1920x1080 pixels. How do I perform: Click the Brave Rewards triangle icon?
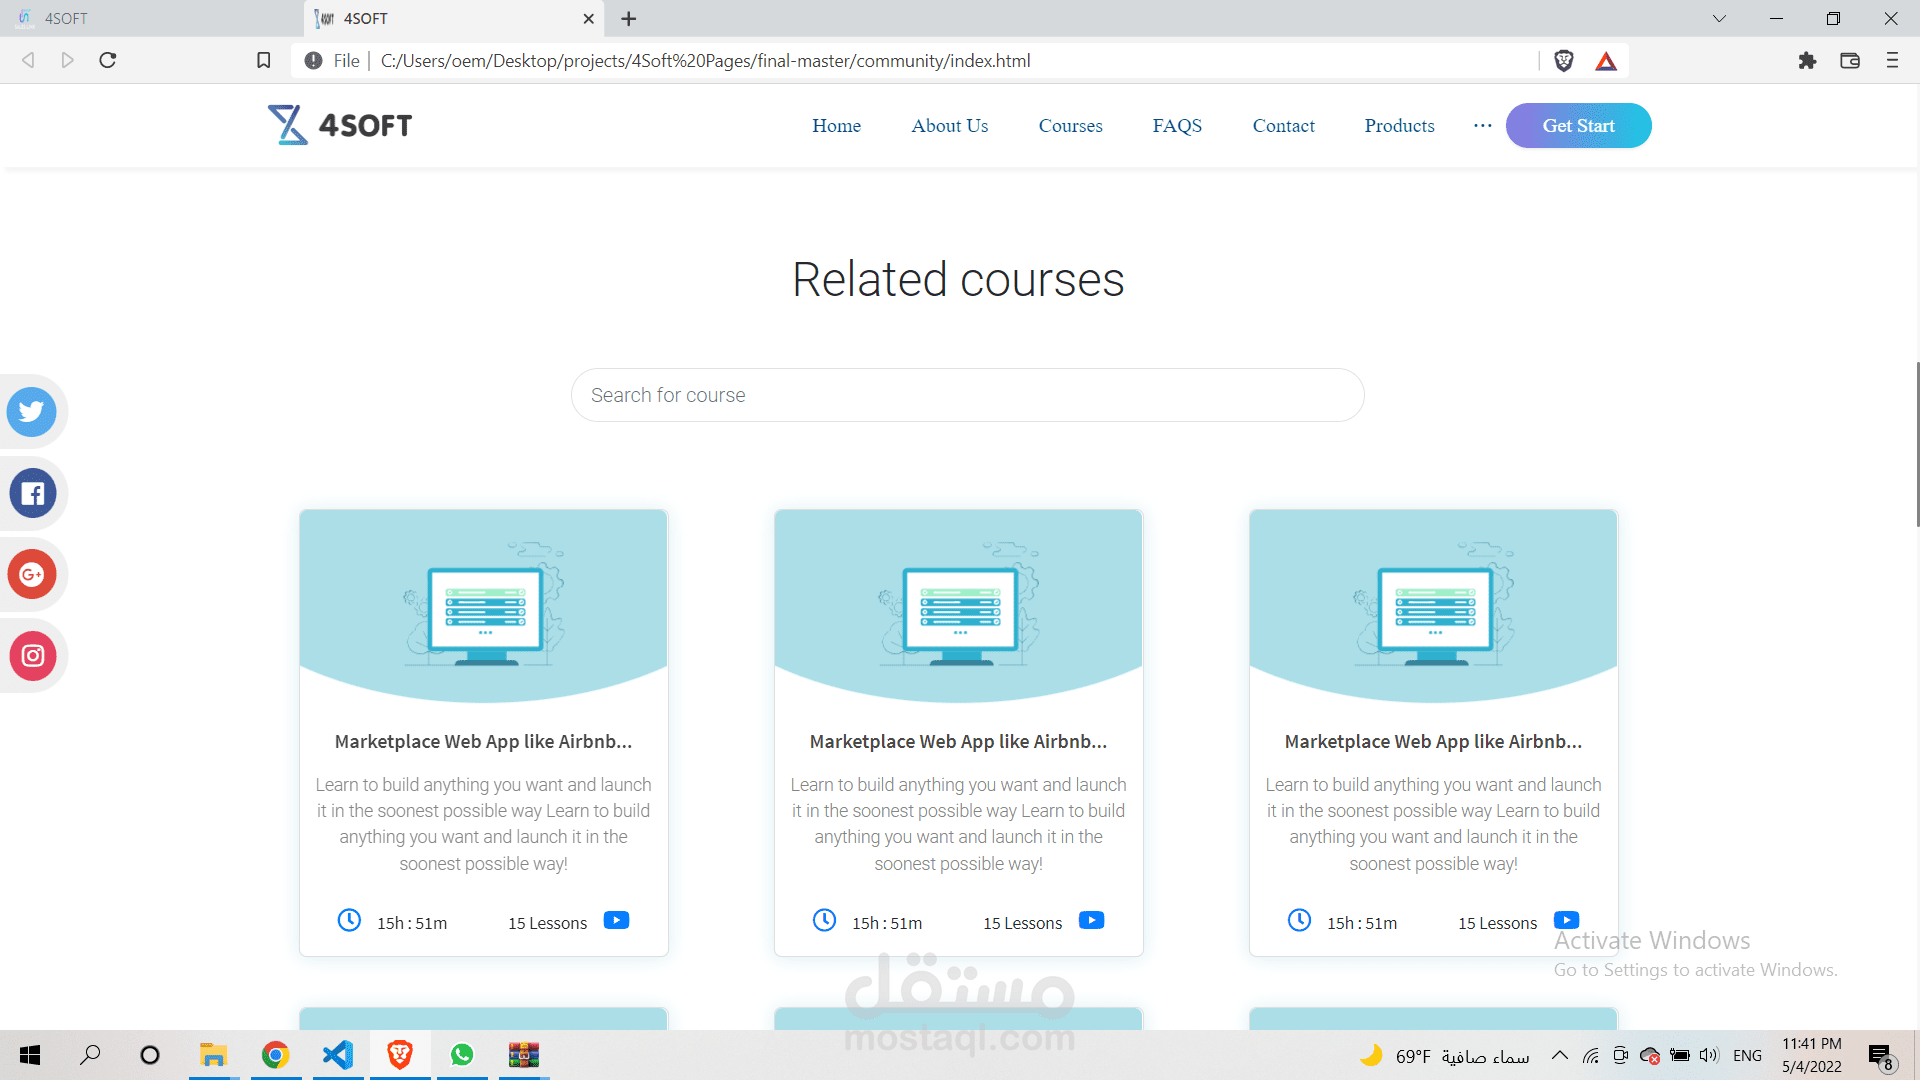[1606, 61]
